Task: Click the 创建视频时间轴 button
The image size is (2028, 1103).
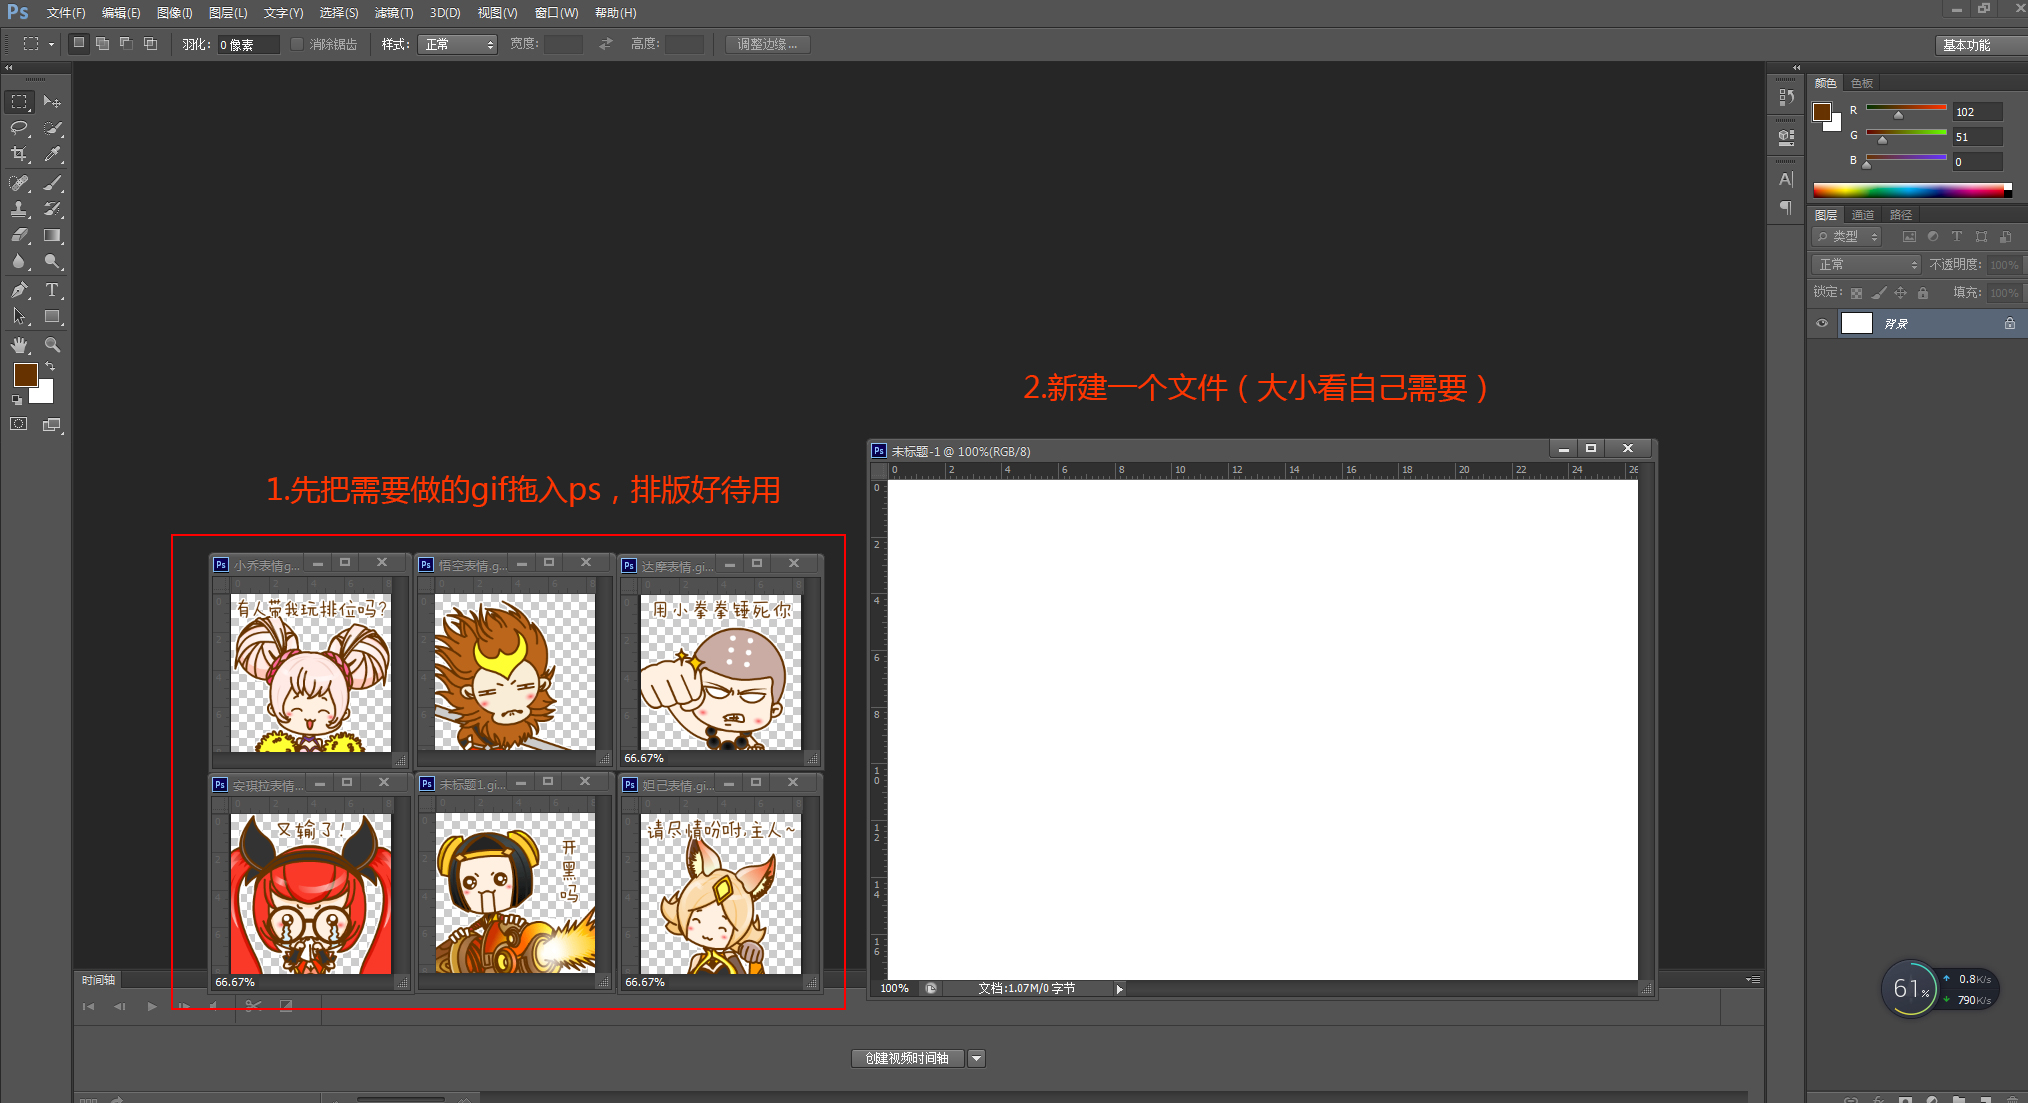Action: 907,1058
